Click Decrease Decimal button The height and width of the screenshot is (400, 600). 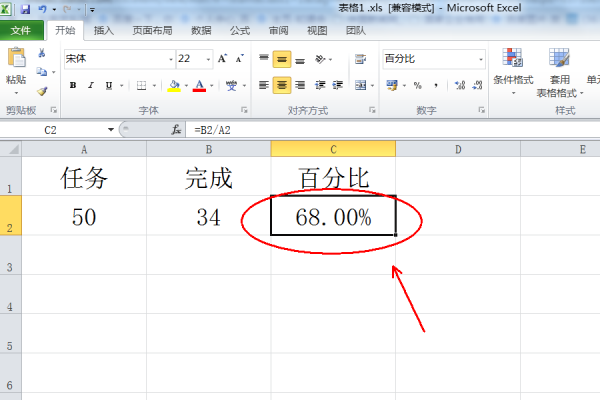pos(477,85)
